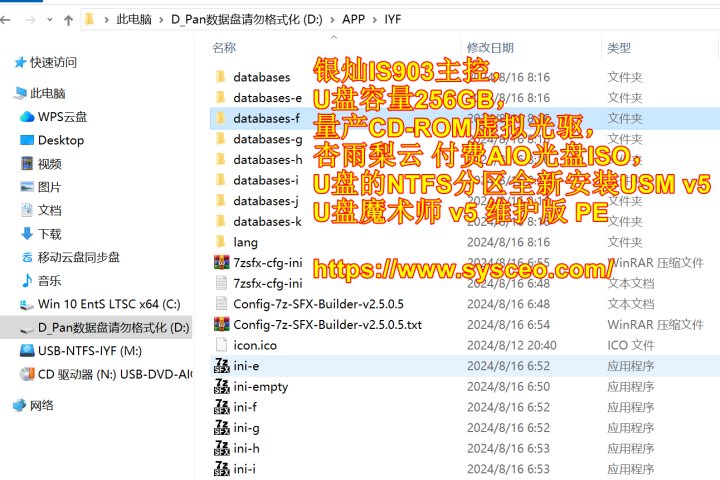
Task: Go up one folder level
Action: click(x=68, y=20)
